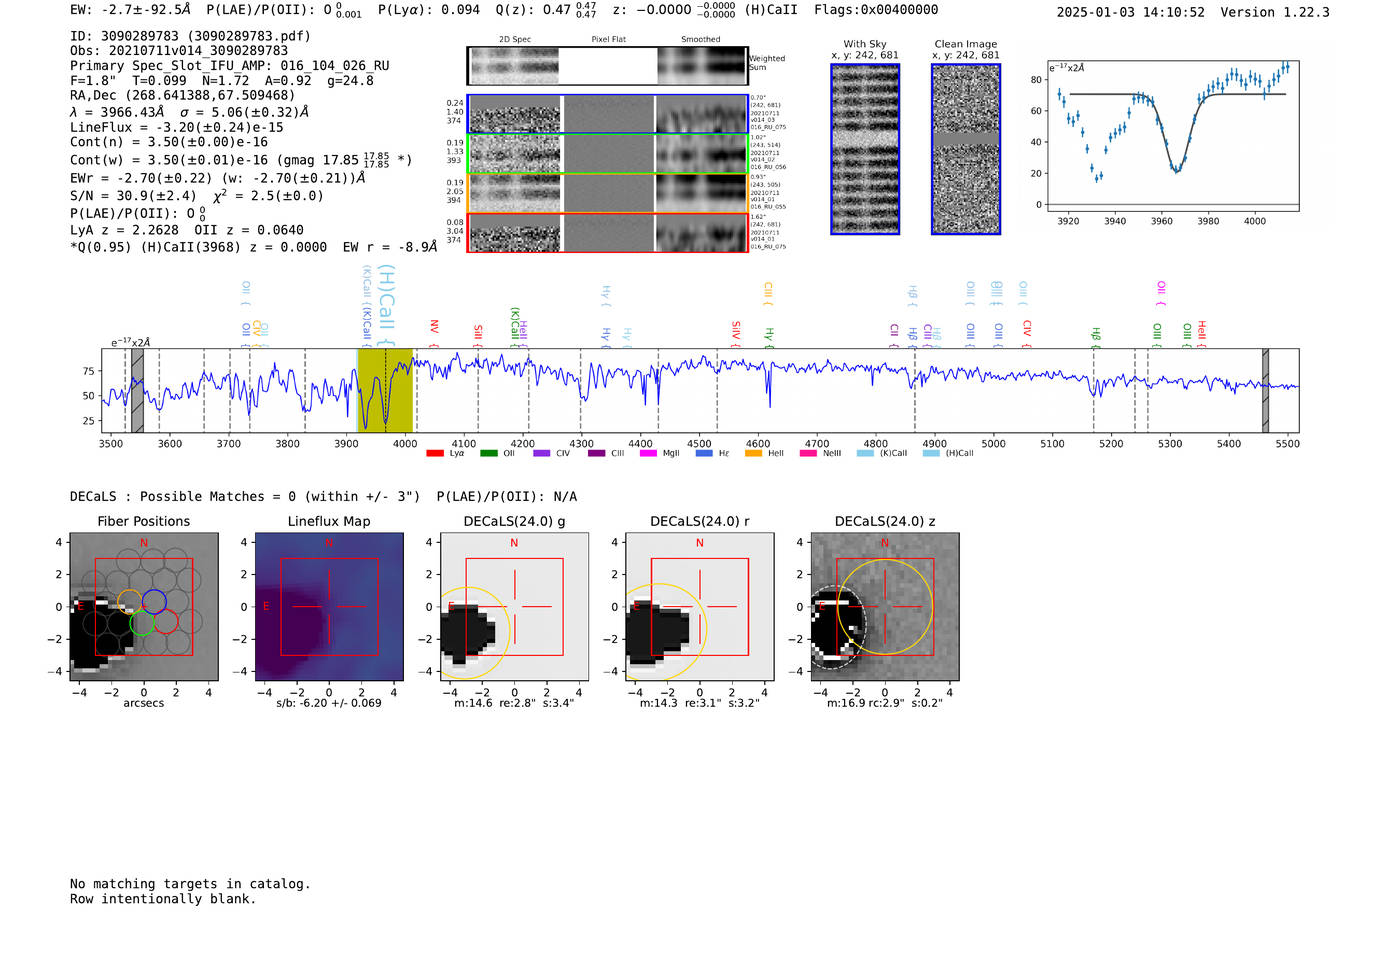This screenshot has height=953, width=1400.
Task: Select the blue fiber circle in Fiber Positions
Action: (154, 601)
